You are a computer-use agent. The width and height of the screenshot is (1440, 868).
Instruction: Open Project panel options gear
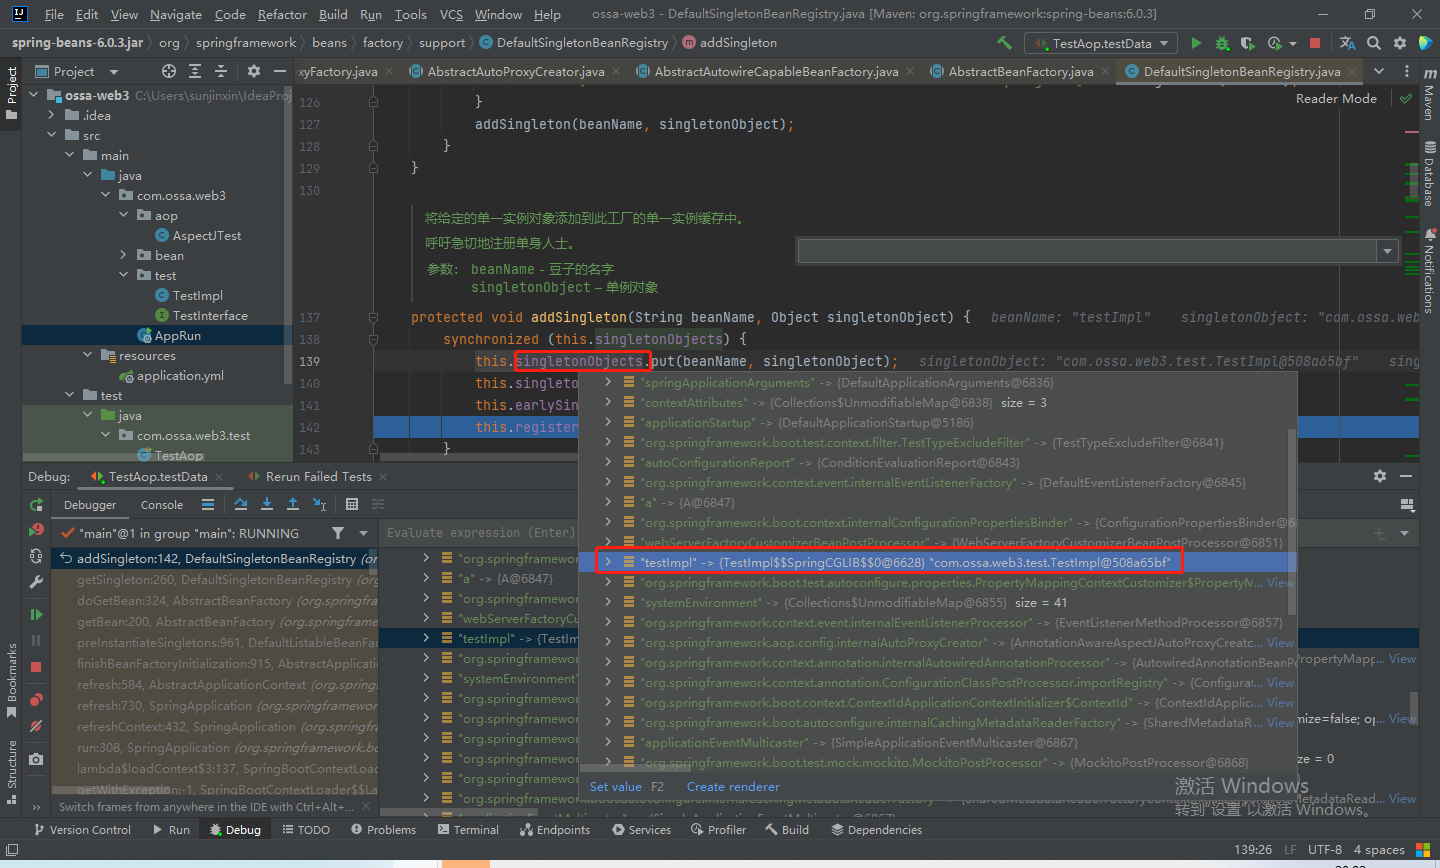point(253,71)
